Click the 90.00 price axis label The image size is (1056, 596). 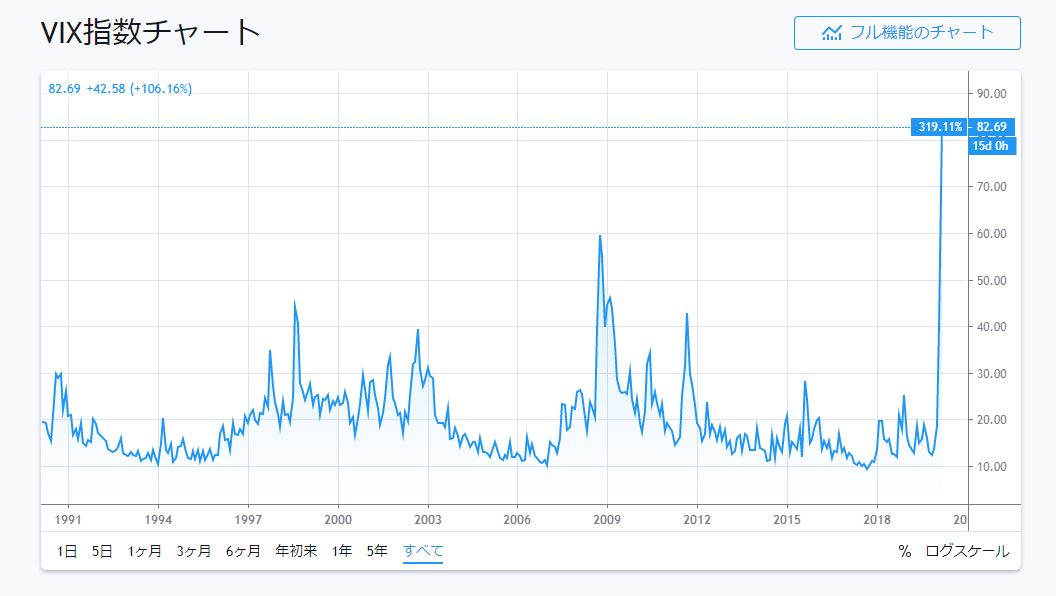coord(991,94)
